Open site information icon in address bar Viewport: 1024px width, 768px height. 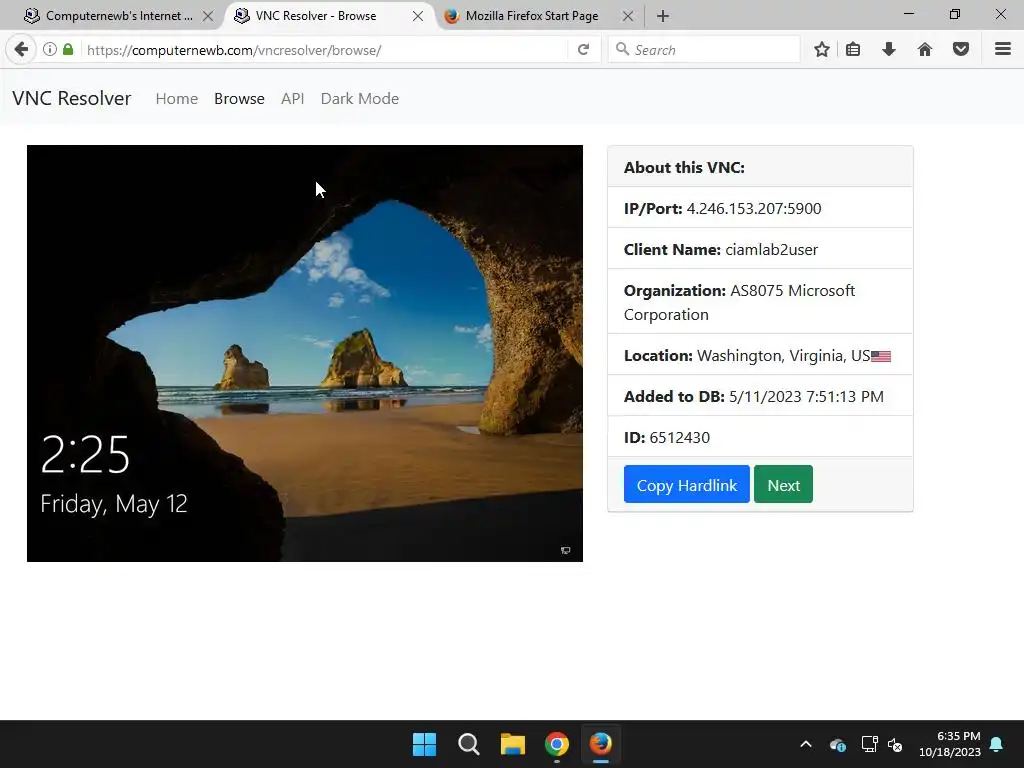(50, 50)
